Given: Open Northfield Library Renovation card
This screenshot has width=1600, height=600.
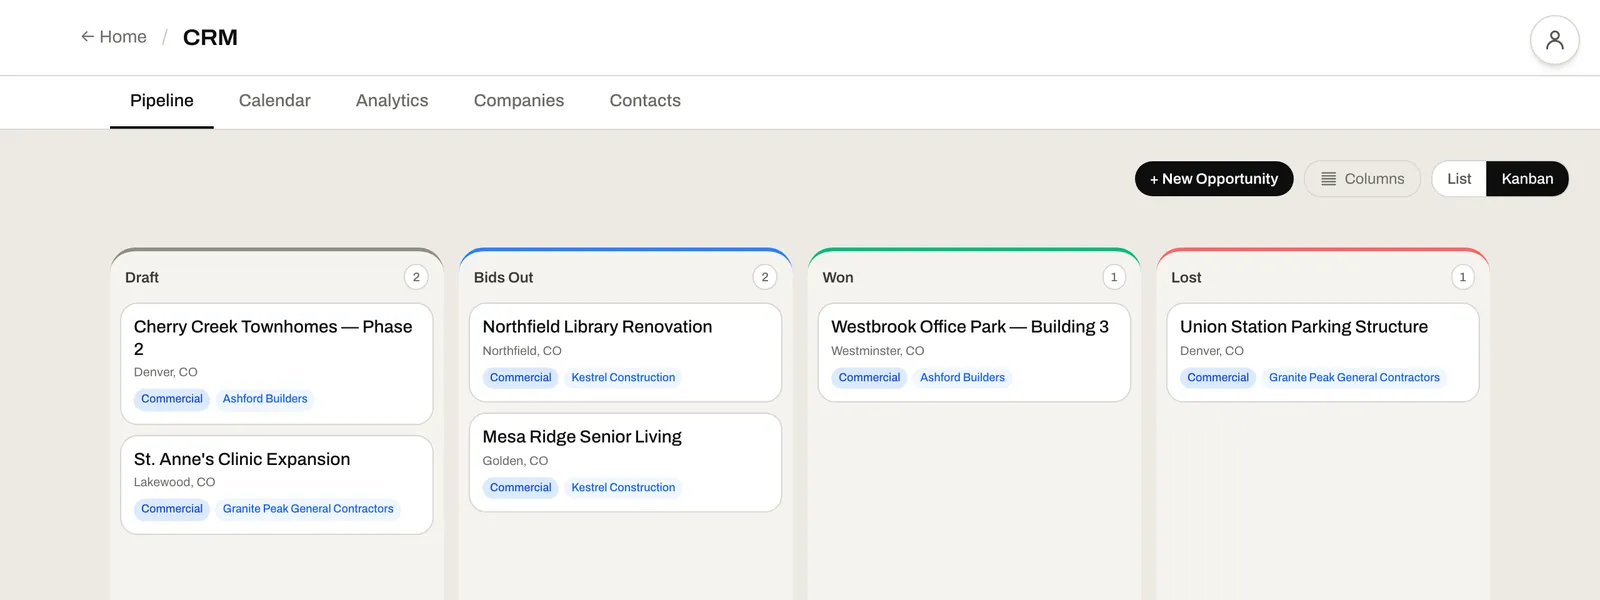Looking at the screenshot, I should pos(625,353).
